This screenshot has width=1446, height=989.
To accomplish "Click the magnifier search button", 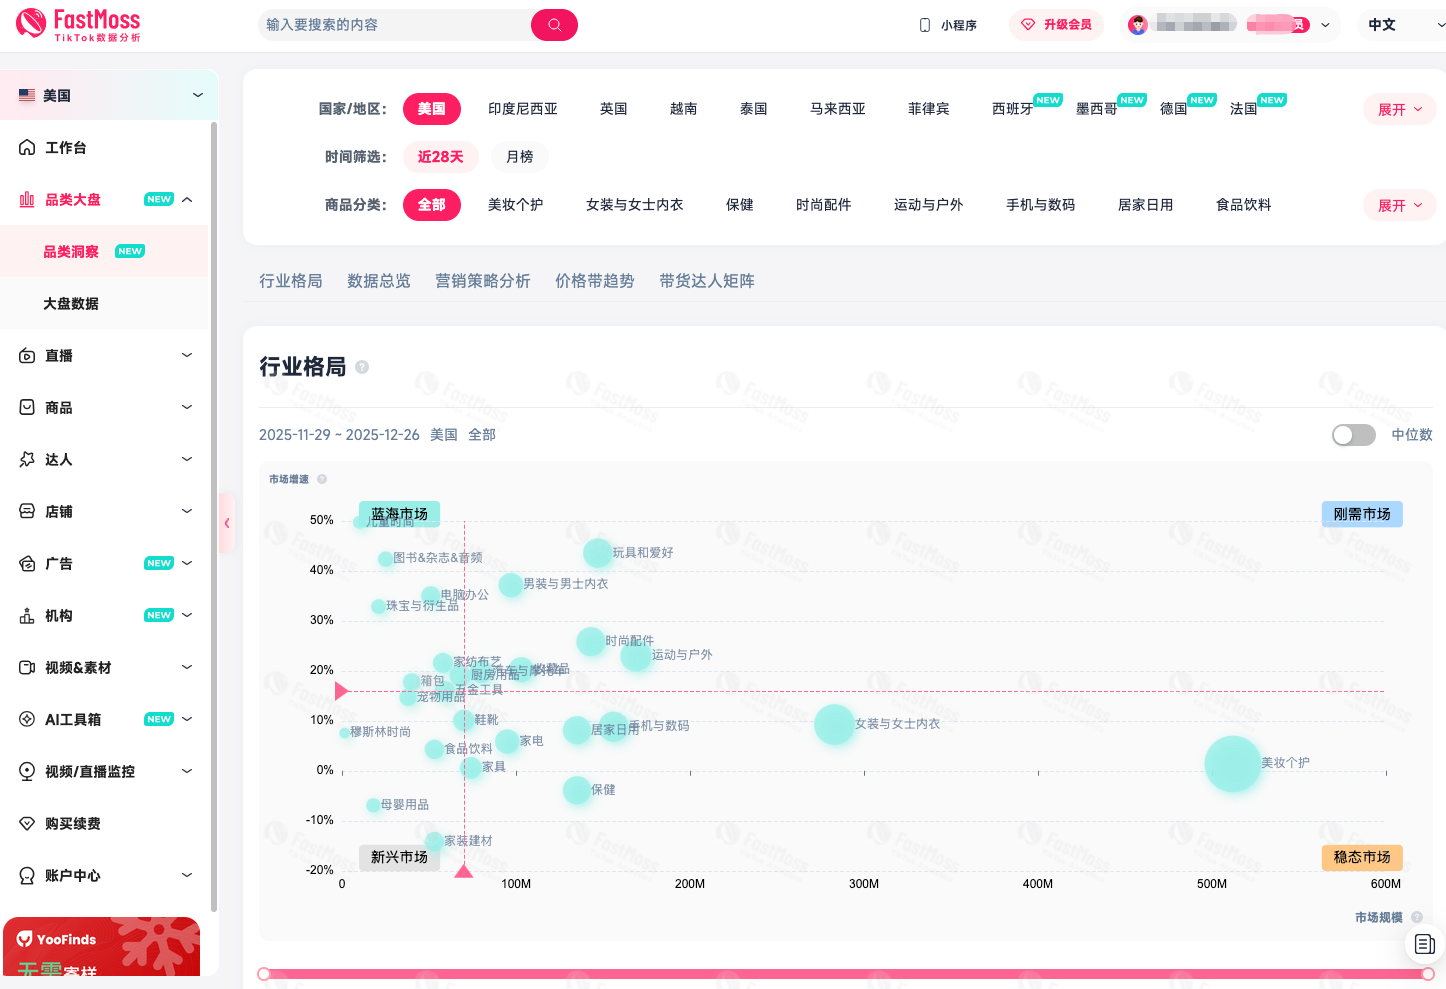I will click(x=554, y=25).
